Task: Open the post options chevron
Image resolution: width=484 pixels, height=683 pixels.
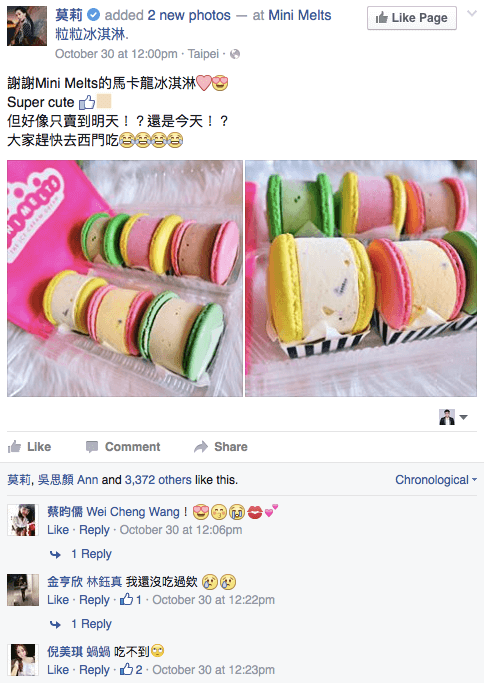Action: click(x=471, y=14)
